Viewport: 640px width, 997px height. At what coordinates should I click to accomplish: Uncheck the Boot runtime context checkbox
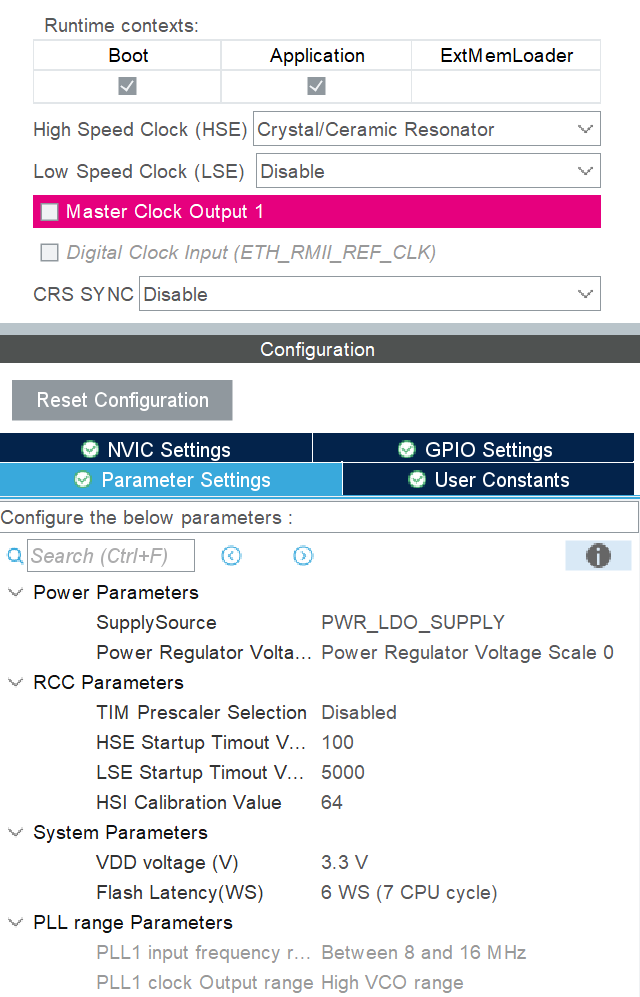pyautogui.click(x=127, y=88)
